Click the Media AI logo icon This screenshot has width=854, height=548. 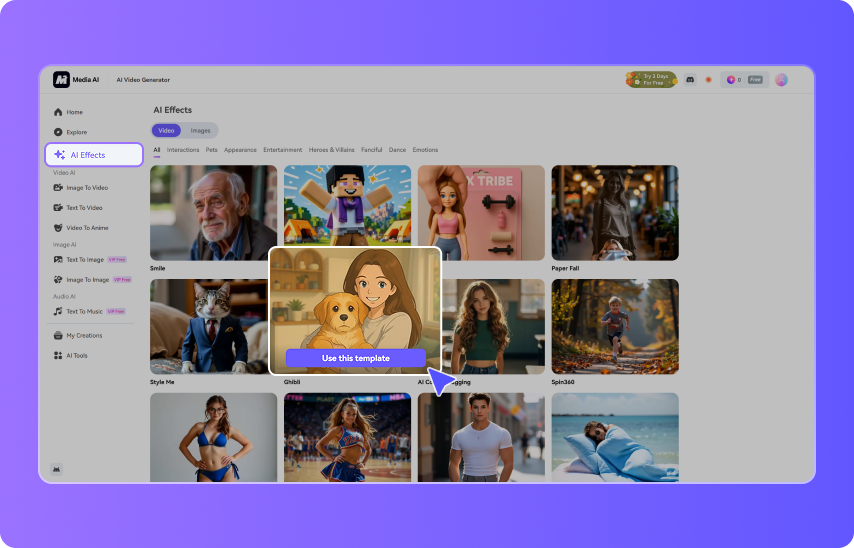[62, 80]
